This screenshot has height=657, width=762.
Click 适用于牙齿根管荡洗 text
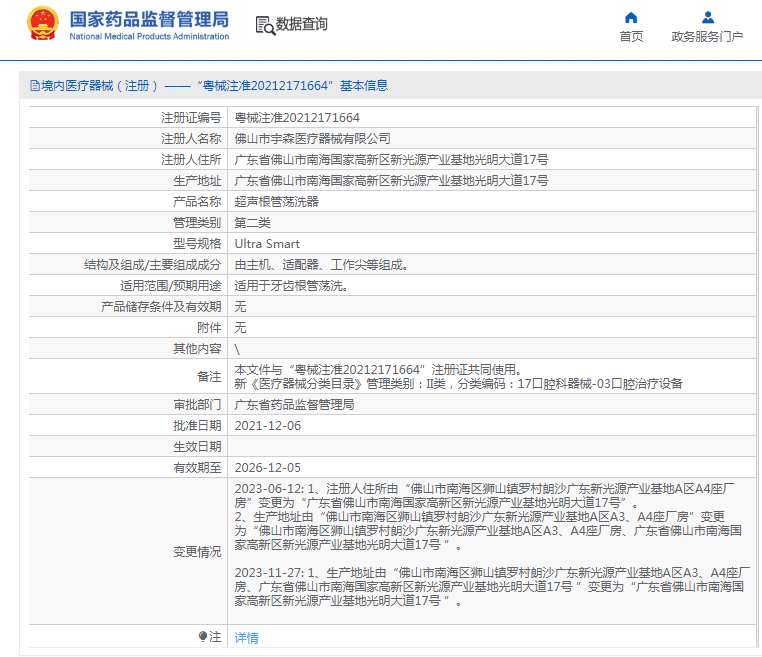pos(291,285)
